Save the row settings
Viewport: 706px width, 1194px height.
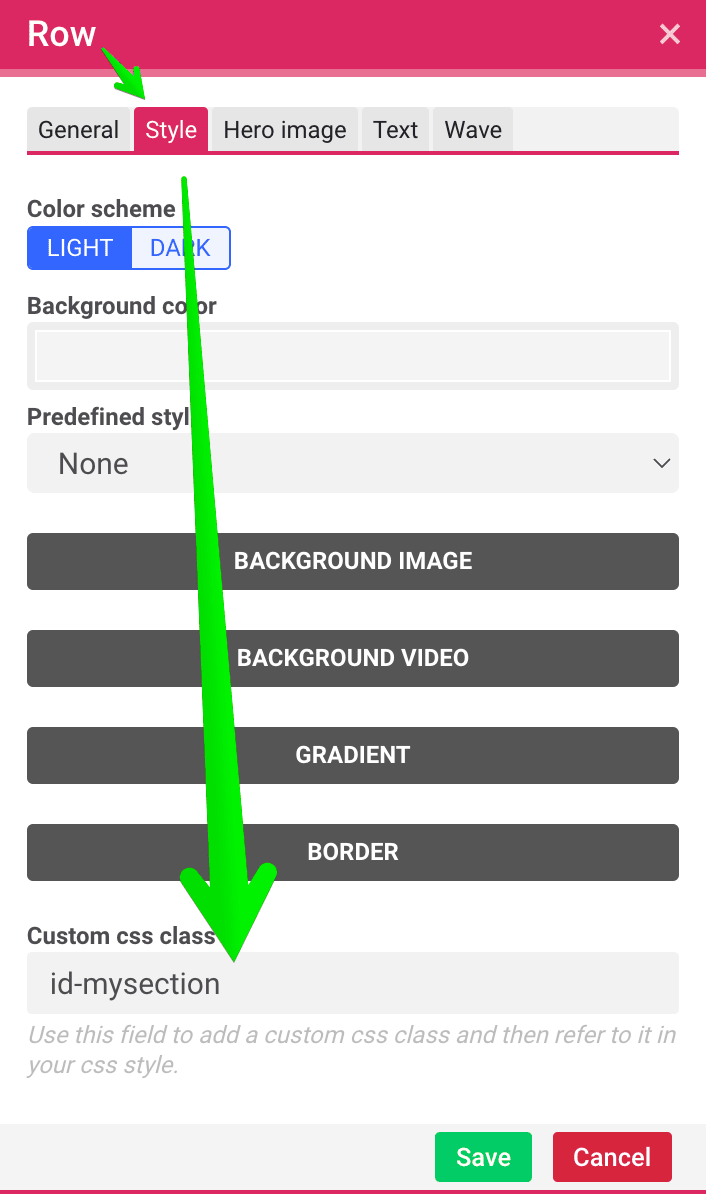pos(483,1157)
